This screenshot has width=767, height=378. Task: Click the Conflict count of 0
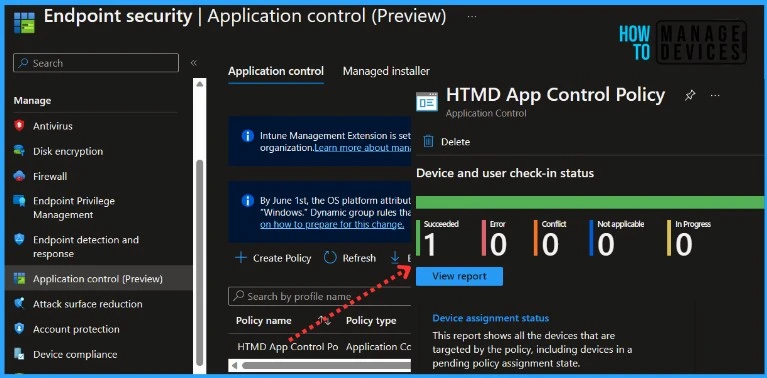550,244
